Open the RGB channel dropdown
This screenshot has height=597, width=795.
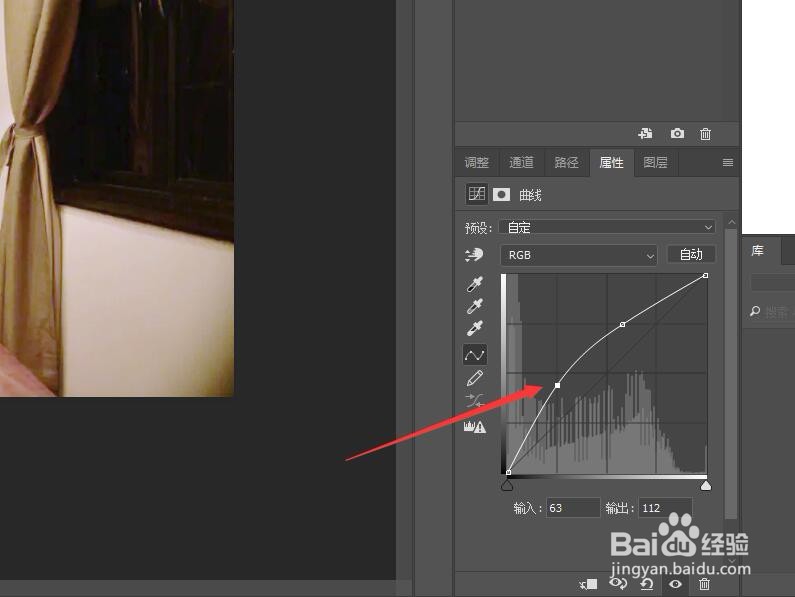(x=579, y=255)
